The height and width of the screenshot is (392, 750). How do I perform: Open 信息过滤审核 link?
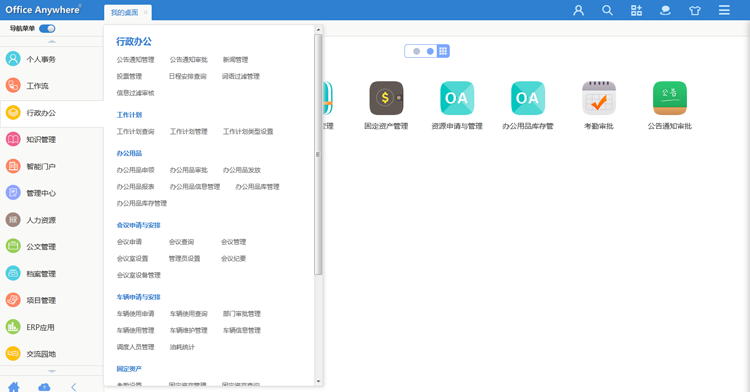pyautogui.click(x=135, y=93)
